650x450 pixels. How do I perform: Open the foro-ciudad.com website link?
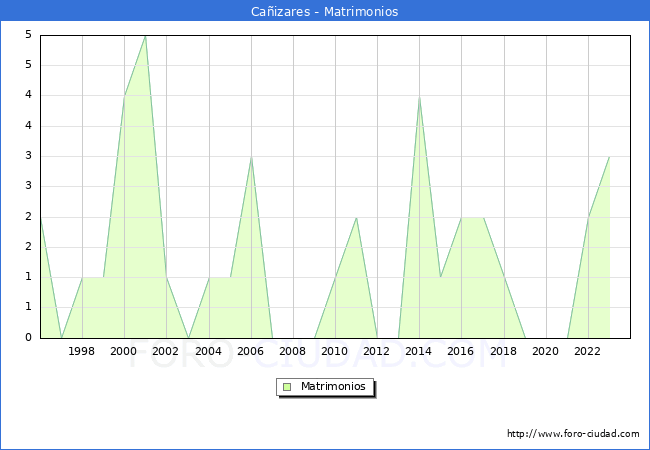[573, 434]
